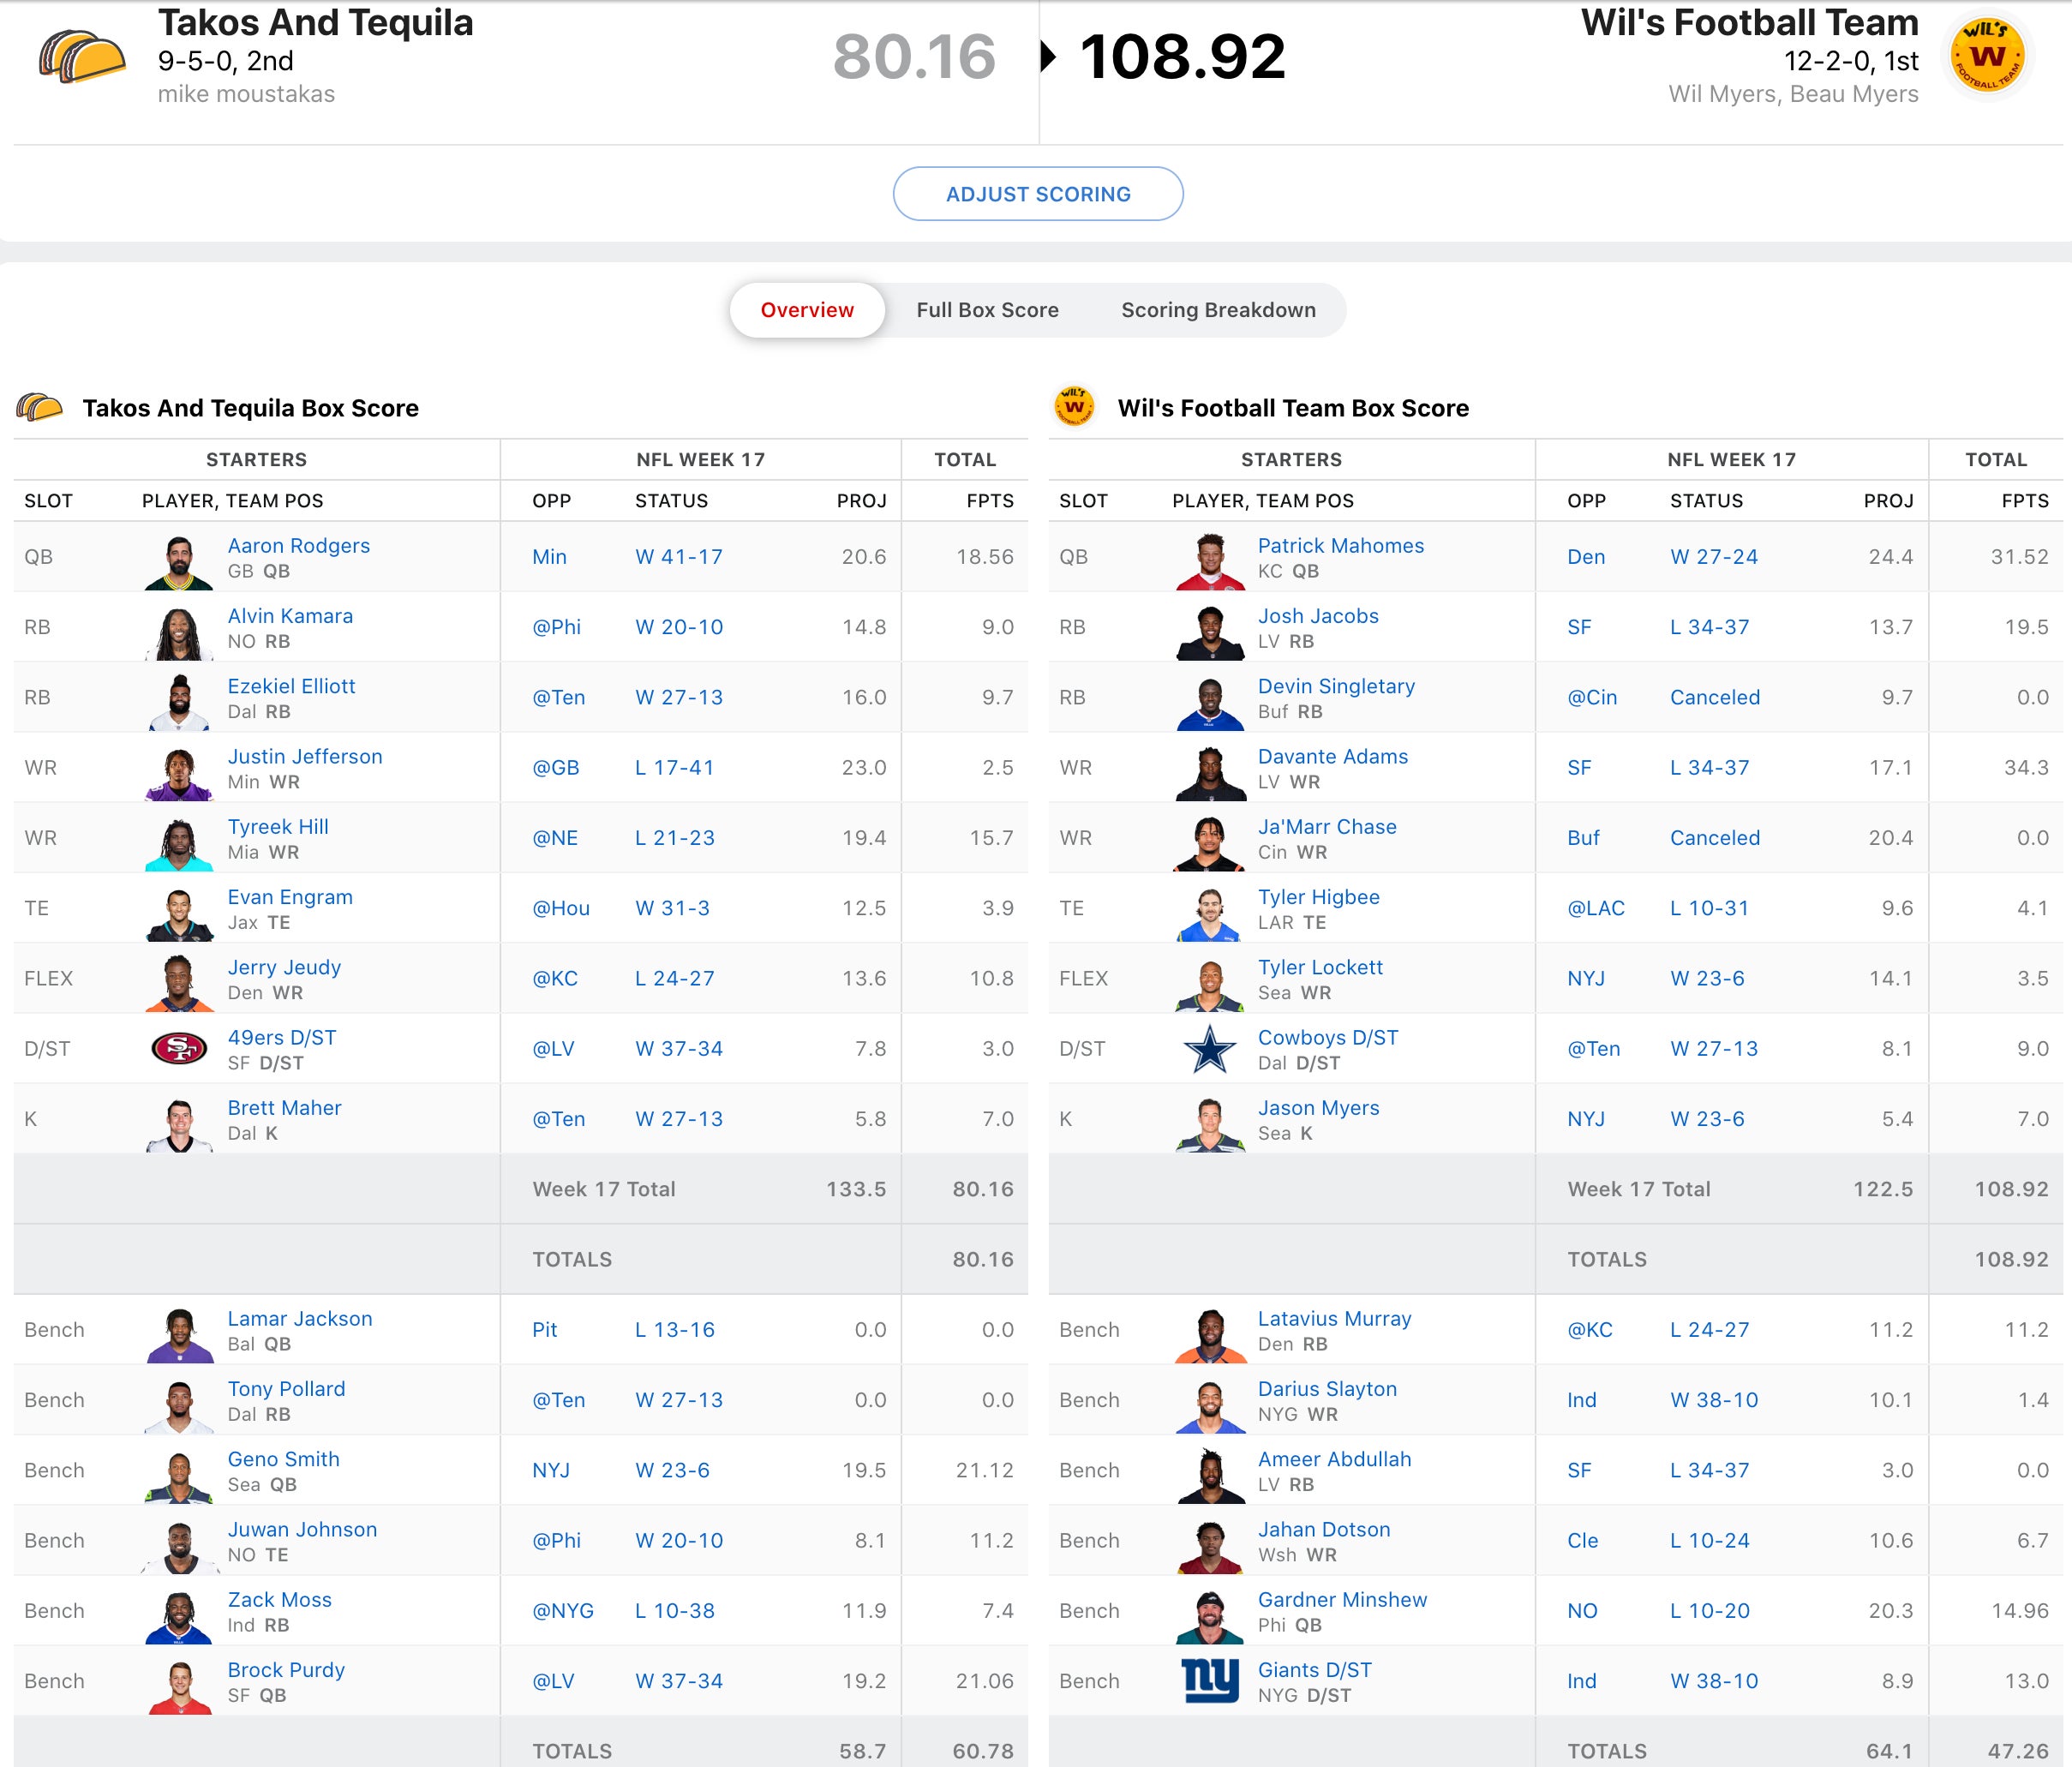This screenshot has width=2072, height=1767.
Task: Click Ja'Marr Chase Canceled status link
Action: click(x=1714, y=838)
